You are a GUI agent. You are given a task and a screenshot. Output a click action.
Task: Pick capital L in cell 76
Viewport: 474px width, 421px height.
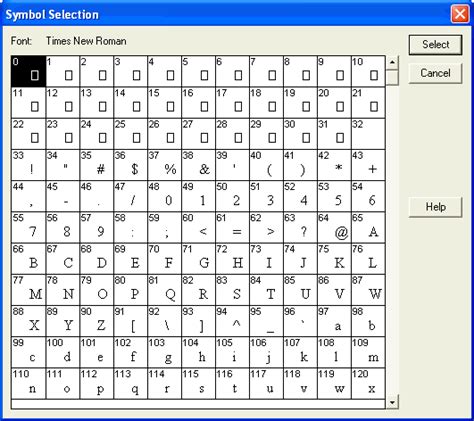tap(368, 259)
